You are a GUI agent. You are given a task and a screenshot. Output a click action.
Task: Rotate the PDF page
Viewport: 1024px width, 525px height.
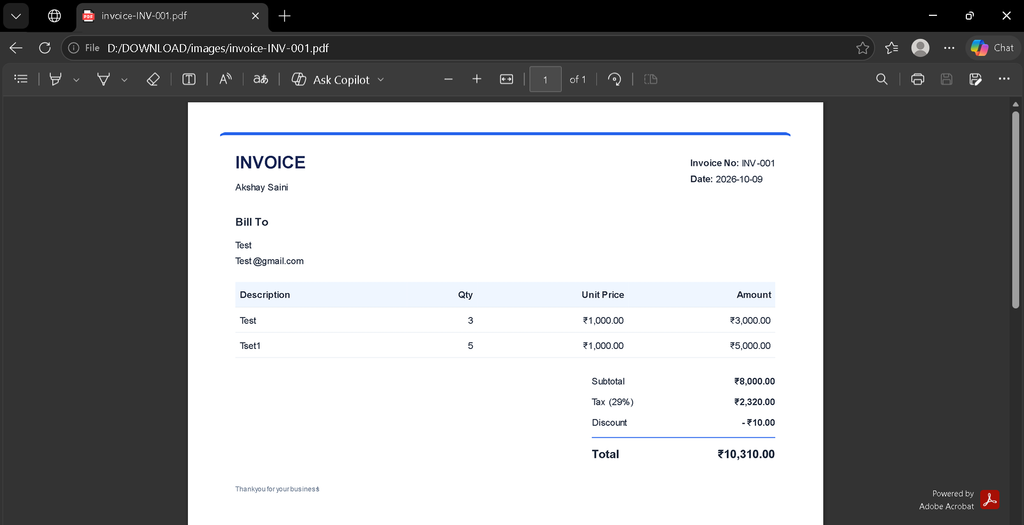point(615,79)
